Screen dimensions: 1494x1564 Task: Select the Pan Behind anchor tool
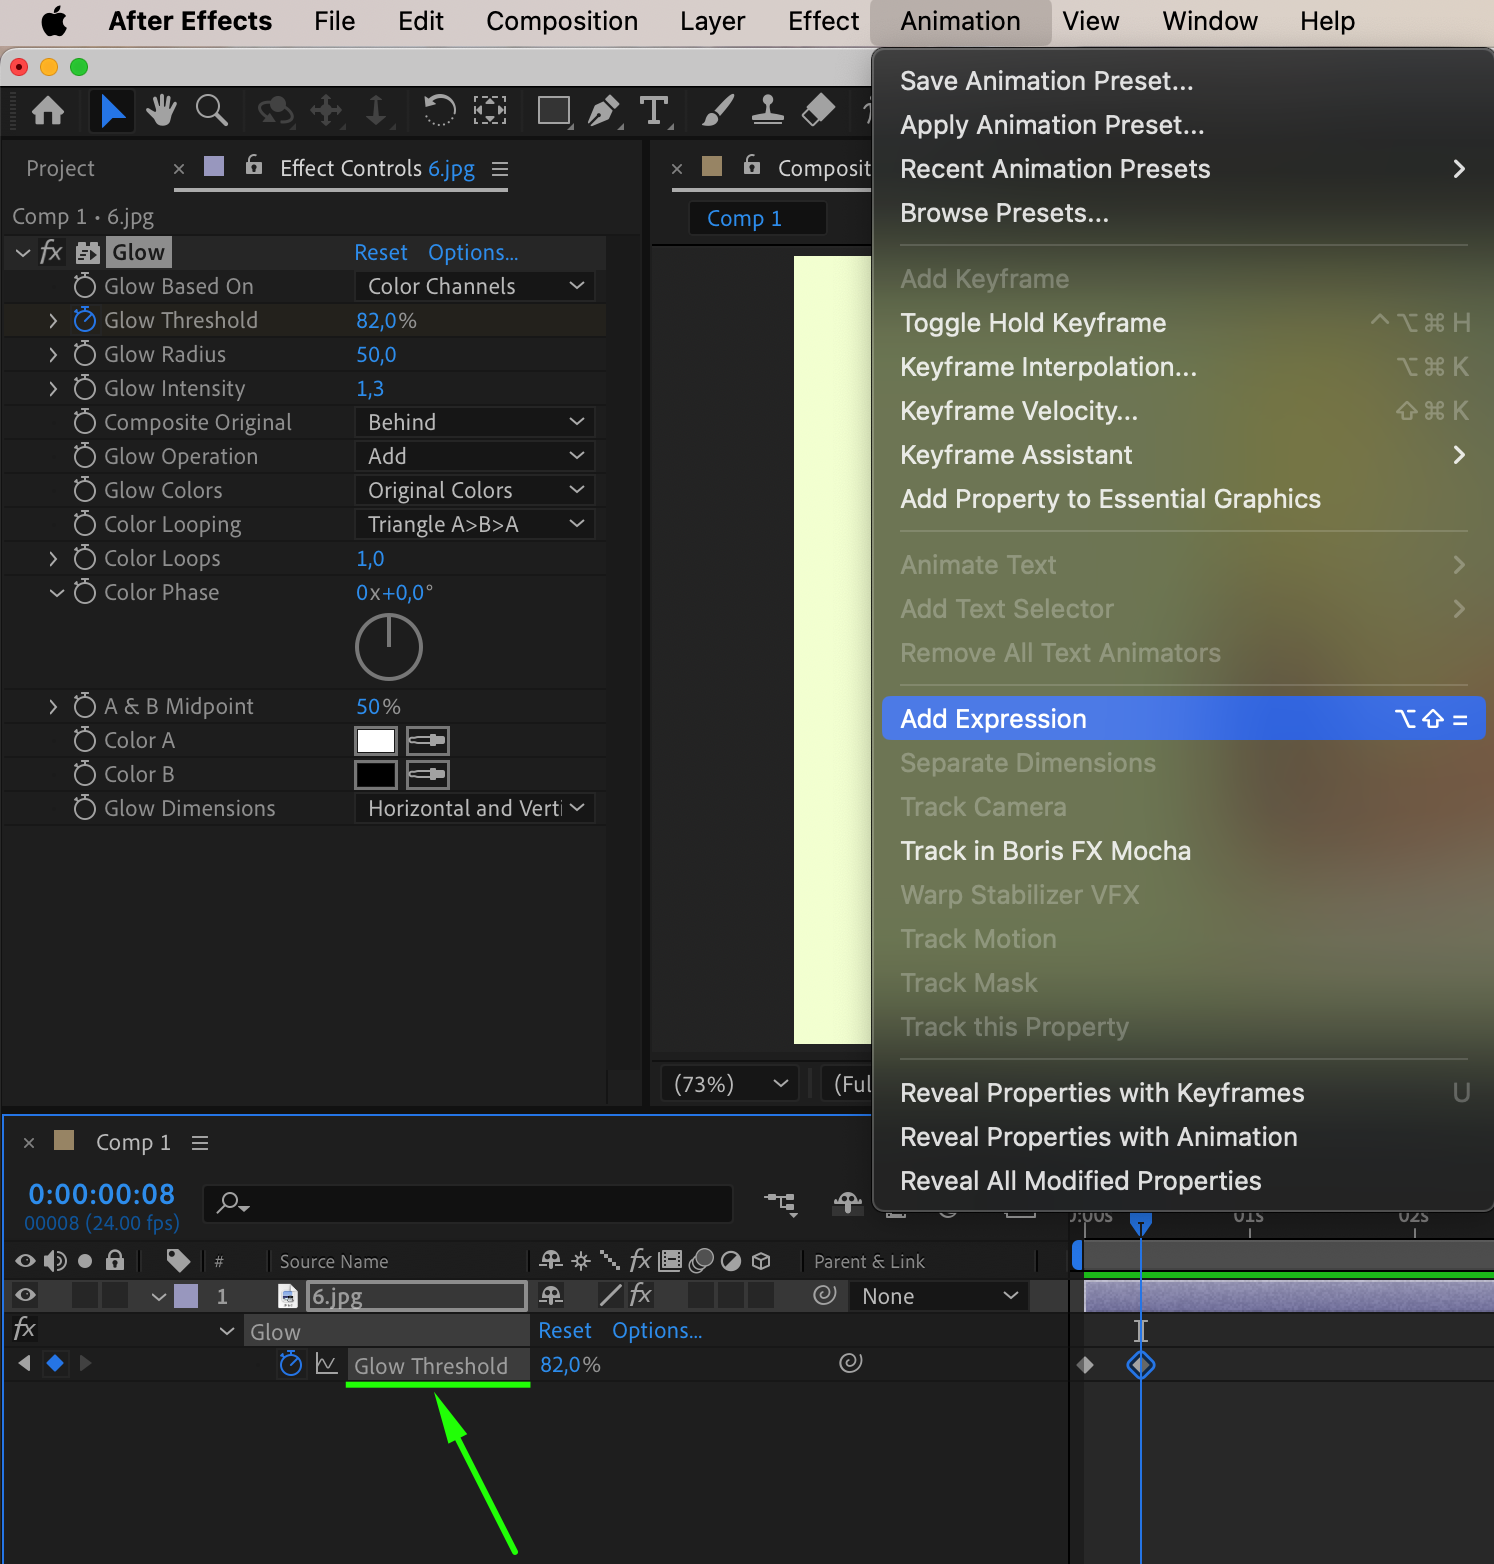pyautogui.click(x=489, y=110)
